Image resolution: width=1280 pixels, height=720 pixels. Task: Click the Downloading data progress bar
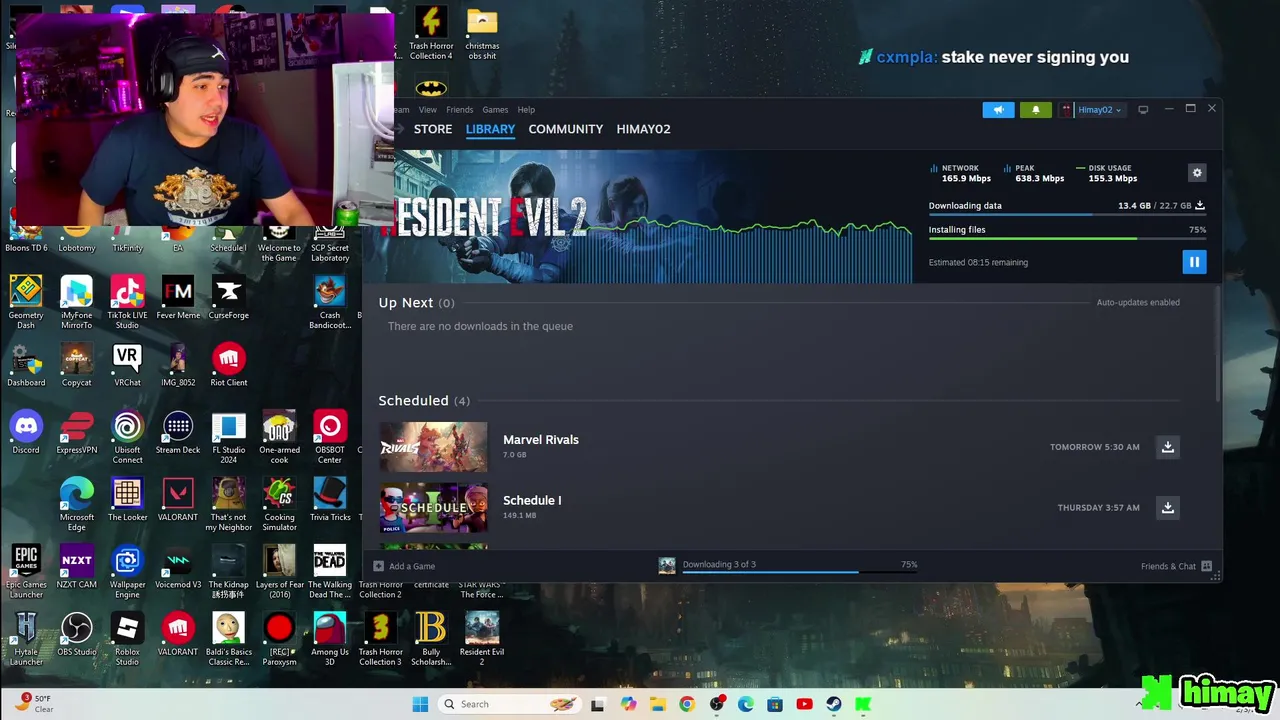tap(1066, 214)
